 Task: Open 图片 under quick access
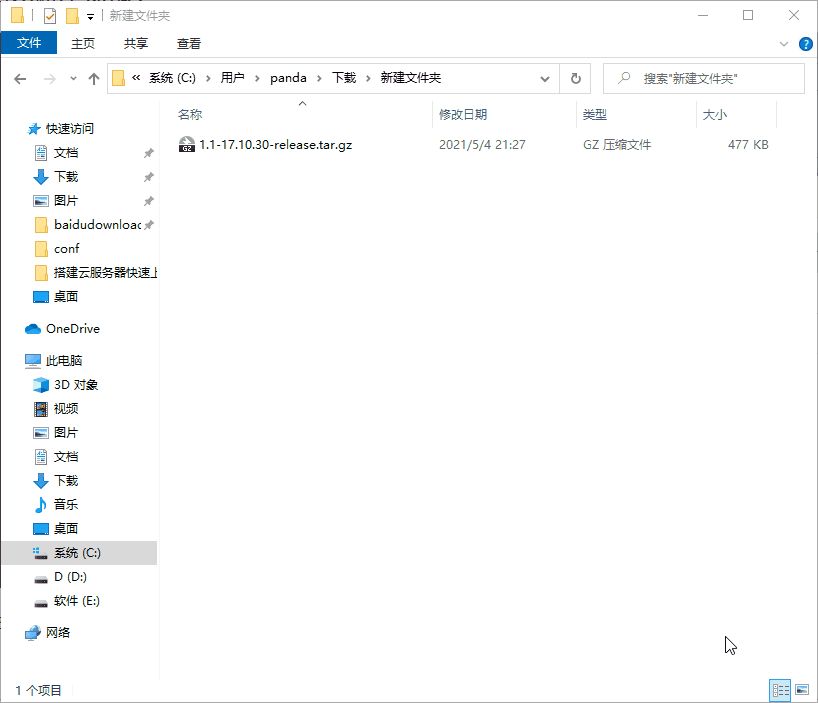click(x=66, y=201)
